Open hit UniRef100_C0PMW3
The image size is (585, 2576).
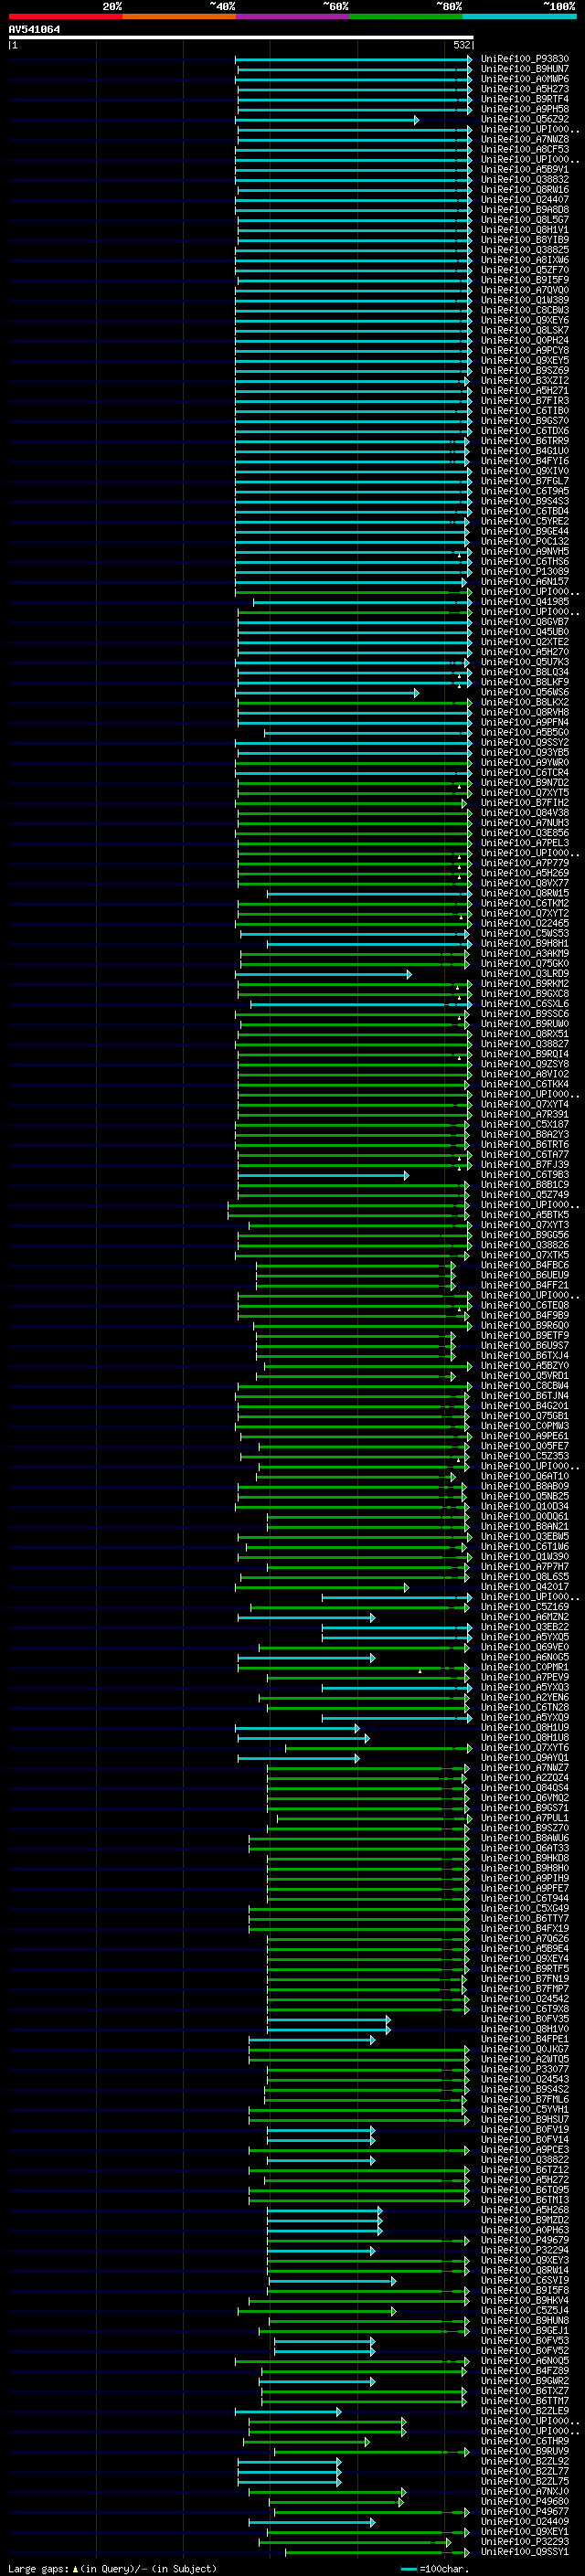coord(525,1427)
